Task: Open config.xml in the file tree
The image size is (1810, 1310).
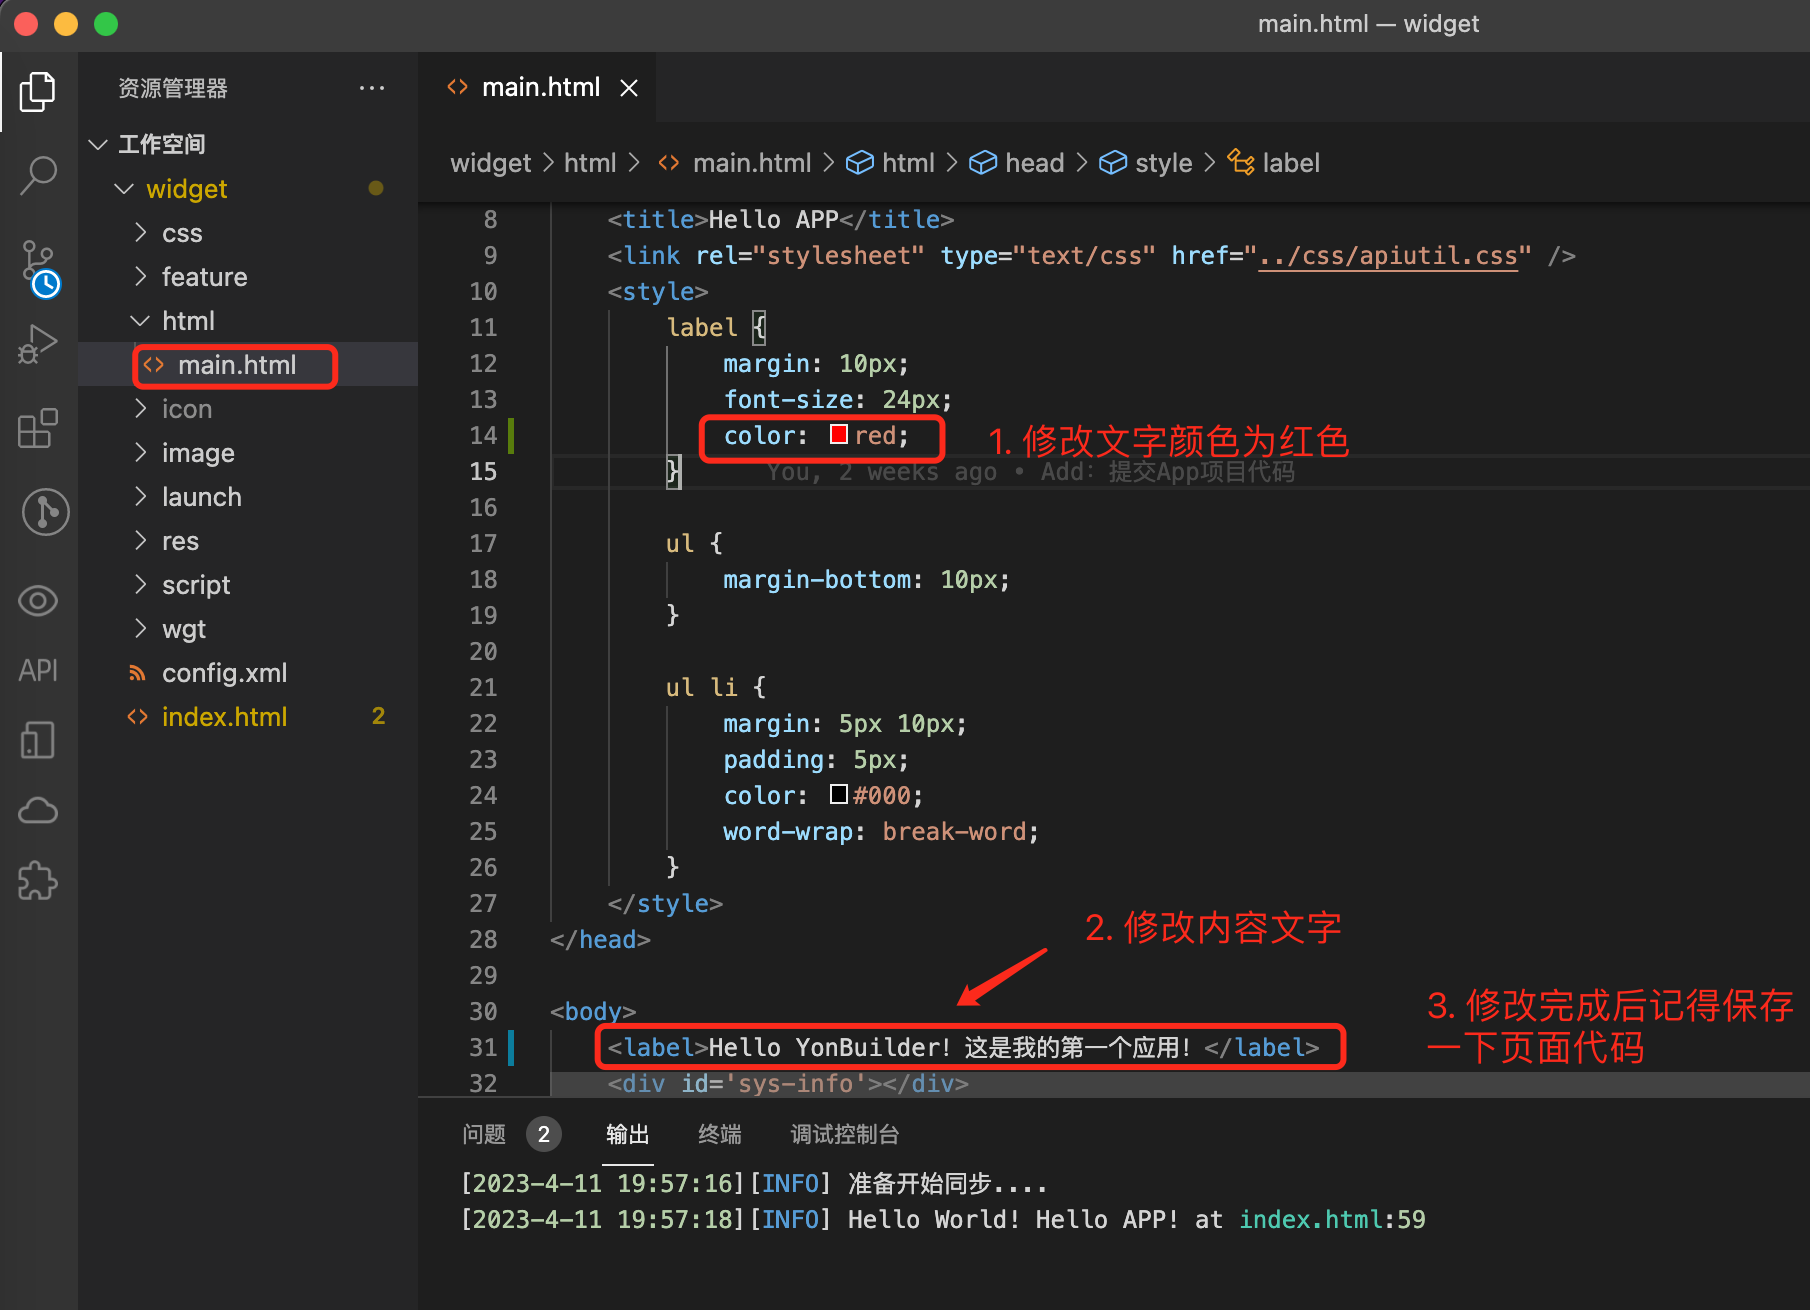Action: coord(224,673)
